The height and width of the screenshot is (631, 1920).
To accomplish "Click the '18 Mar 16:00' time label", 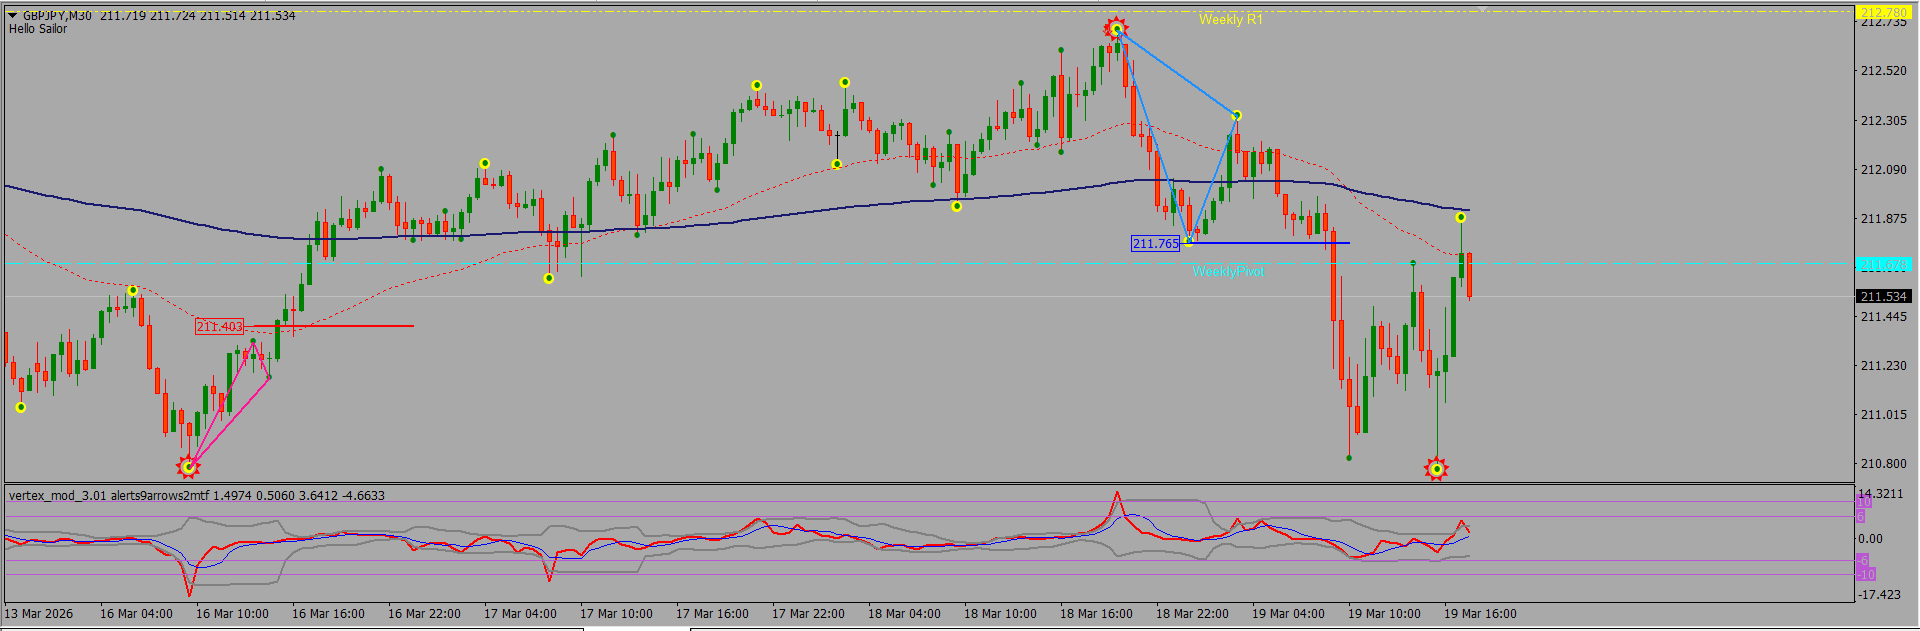I will point(1096,613).
